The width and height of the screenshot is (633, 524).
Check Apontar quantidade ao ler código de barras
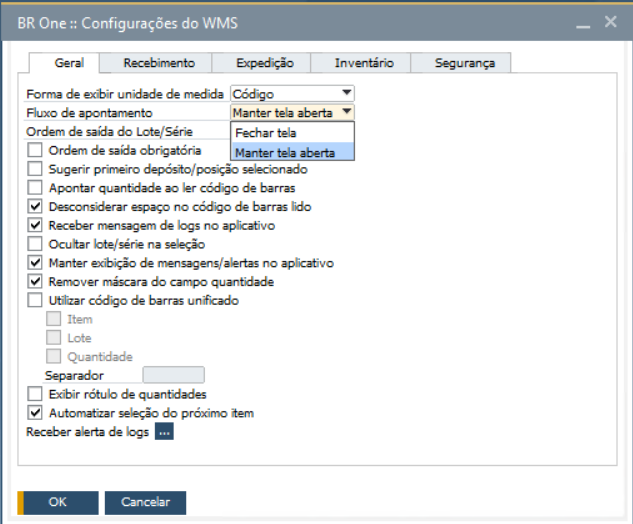(36, 188)
